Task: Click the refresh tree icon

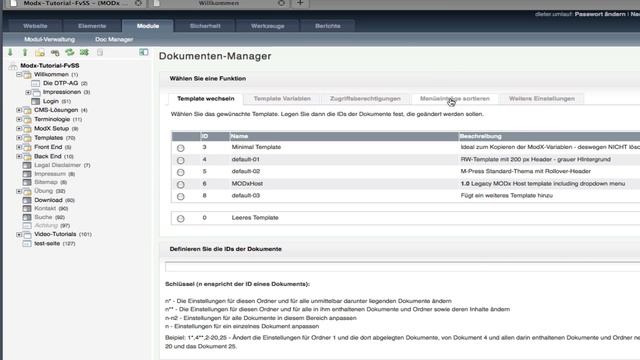Action: [x=70, y=52]
